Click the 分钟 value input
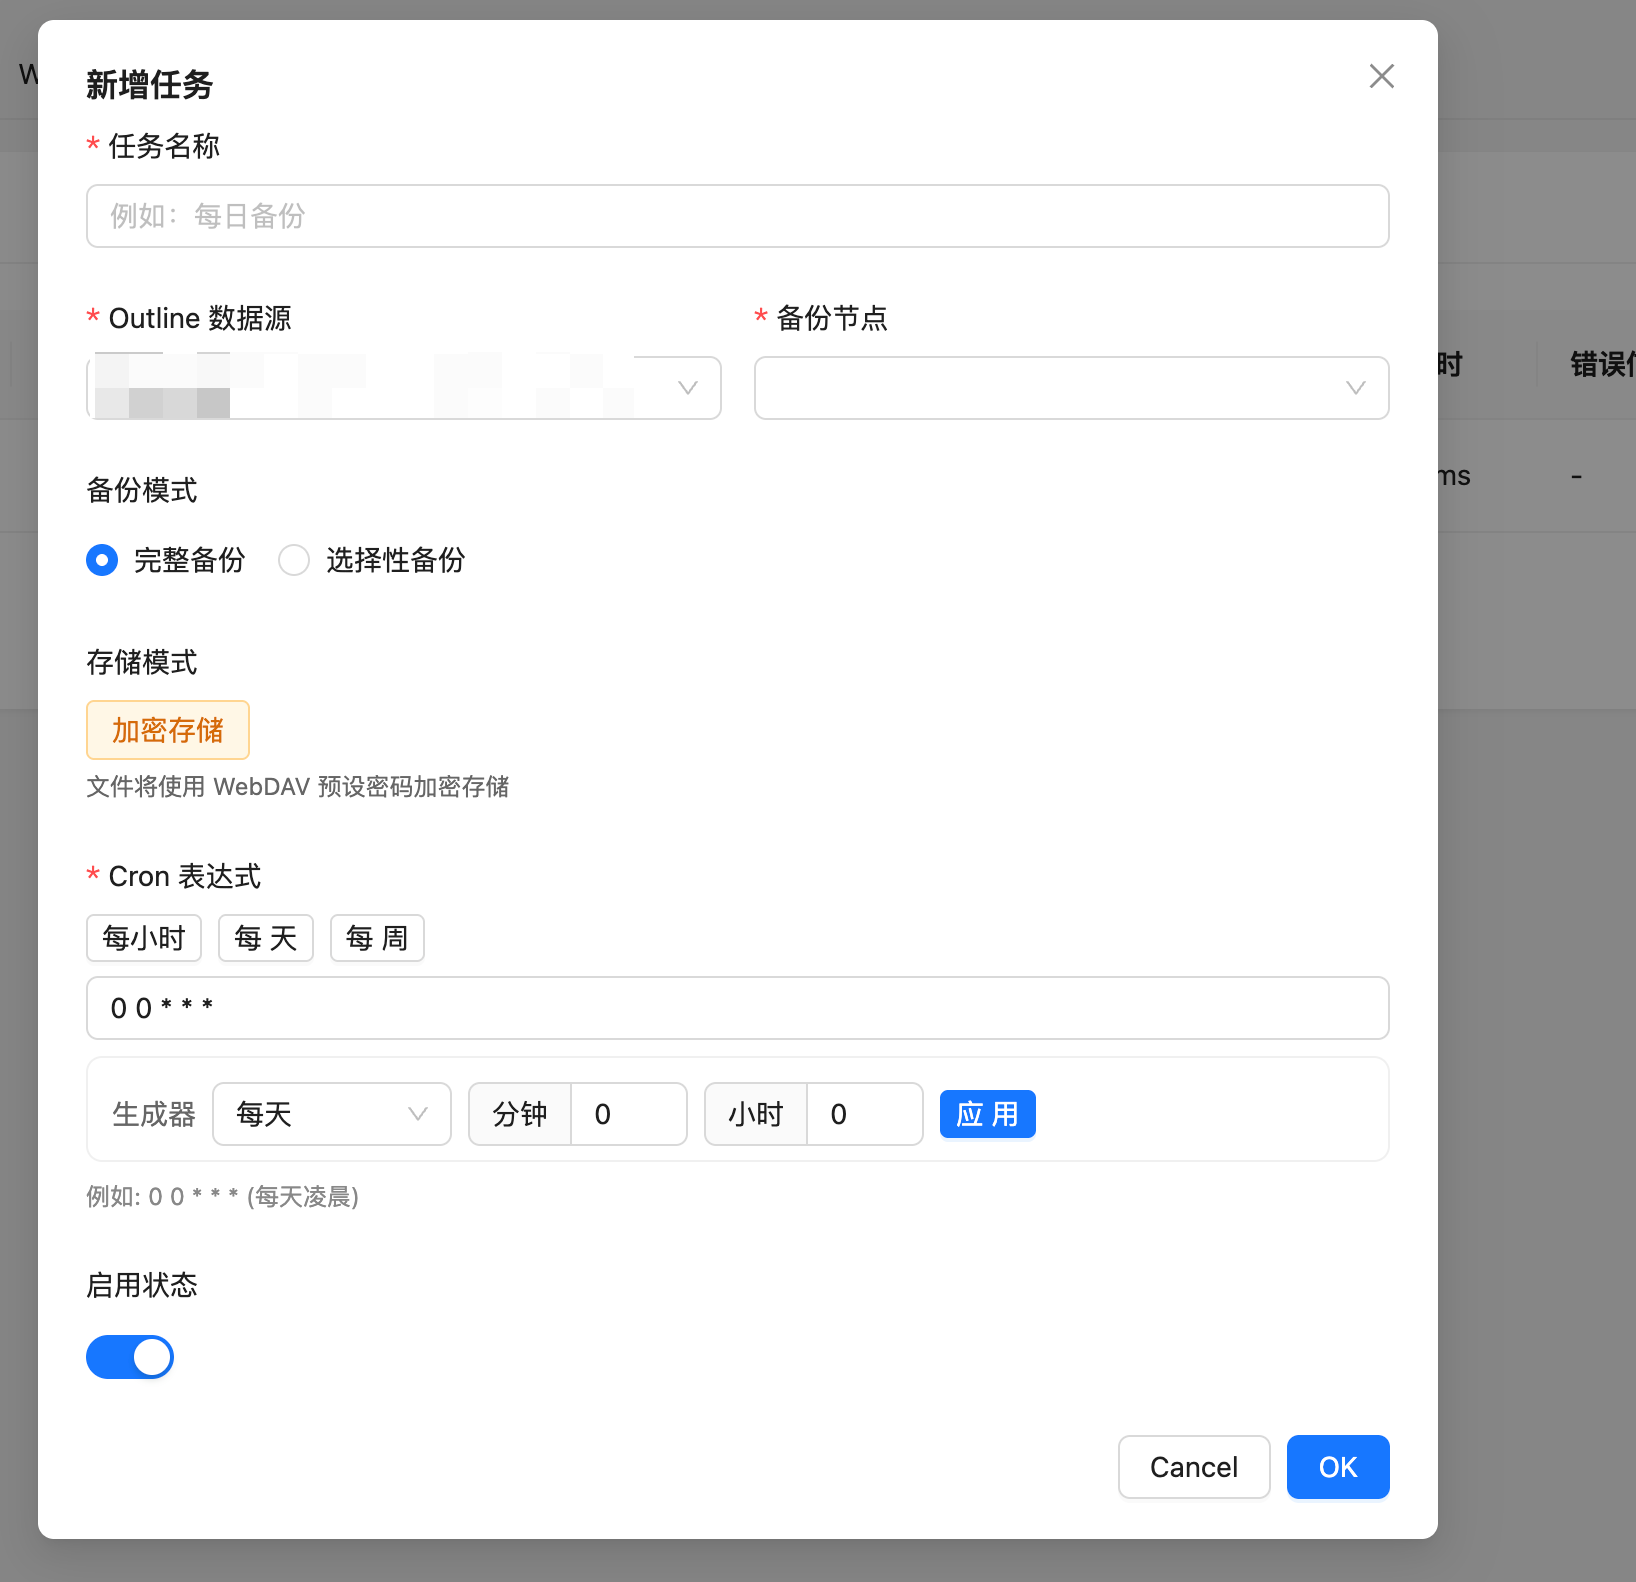Screen dimensions: 1636x1582 coord(629,1114)
